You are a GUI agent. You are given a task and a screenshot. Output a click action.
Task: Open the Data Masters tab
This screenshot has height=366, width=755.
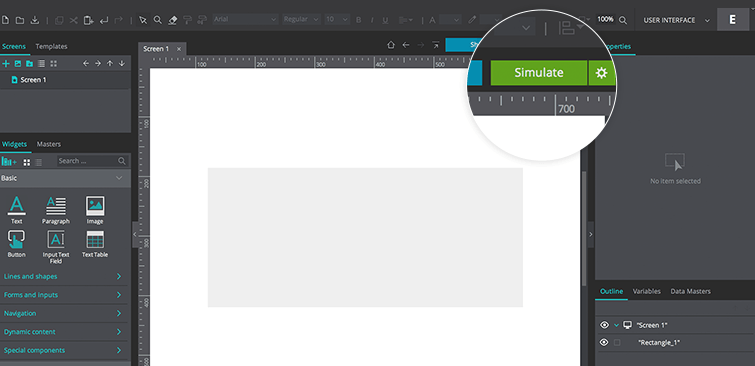[690, 291]
